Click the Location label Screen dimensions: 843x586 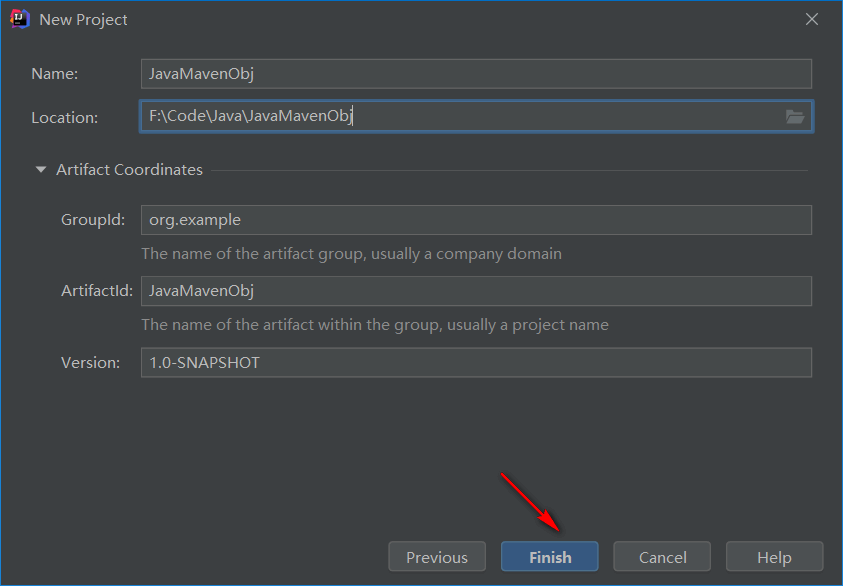pyautogui.click(x=64, y=117)
